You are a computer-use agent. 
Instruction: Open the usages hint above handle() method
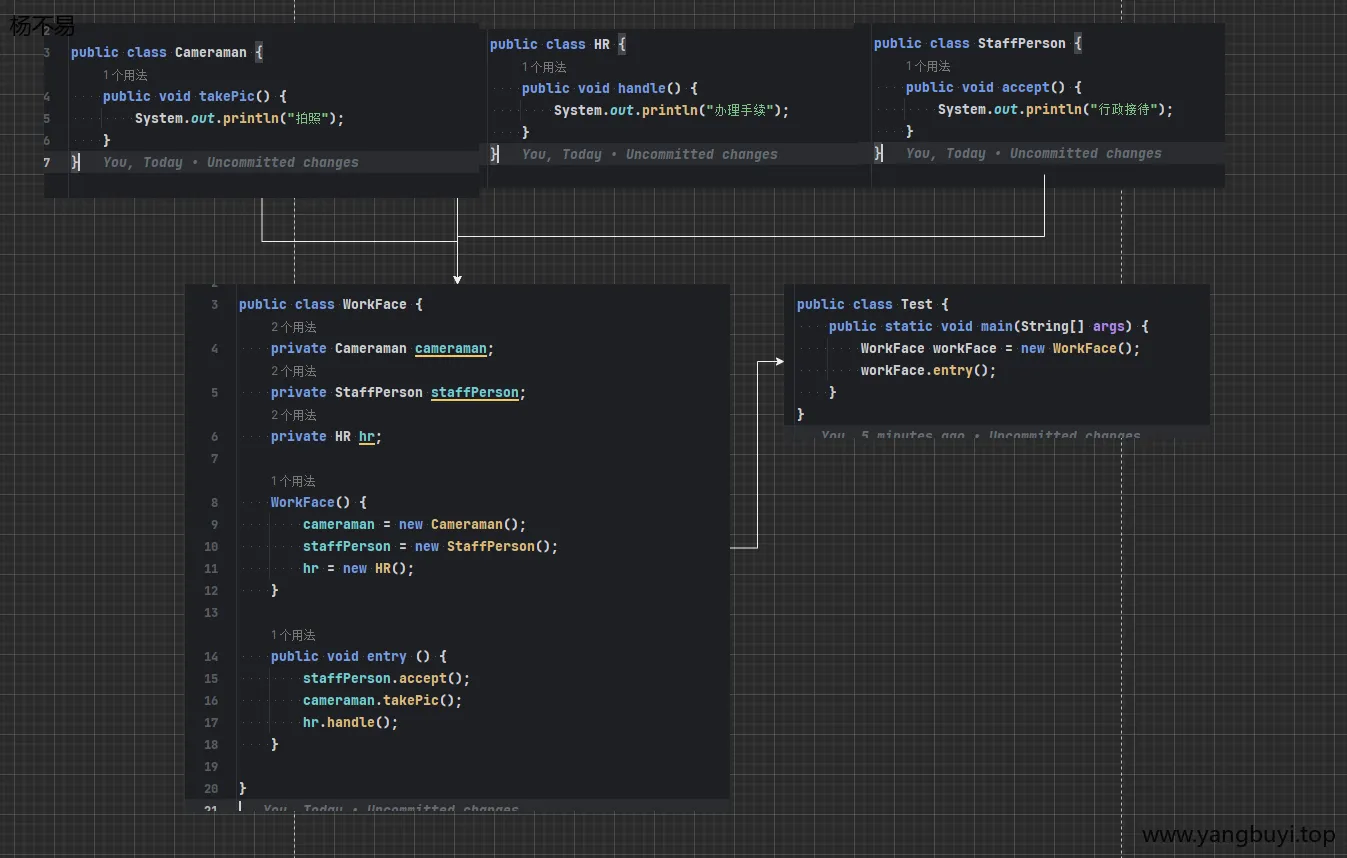click(544, 67)
